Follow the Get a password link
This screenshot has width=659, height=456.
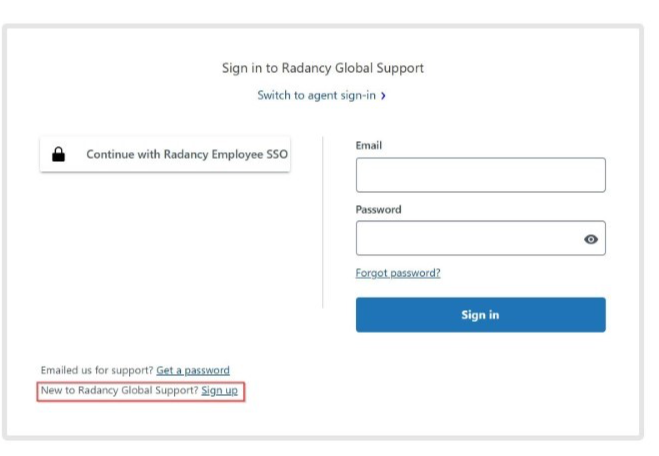click(193, 370)
